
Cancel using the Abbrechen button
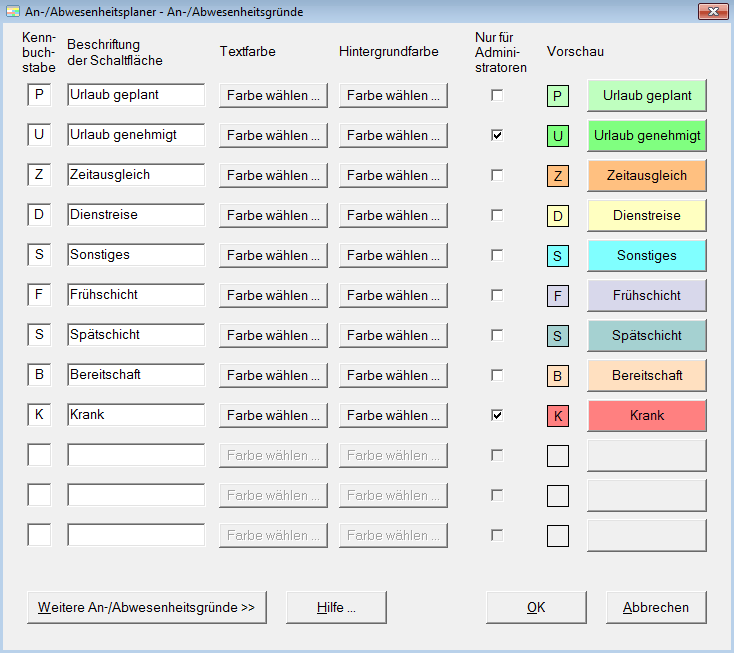click(x=656, y=607)
